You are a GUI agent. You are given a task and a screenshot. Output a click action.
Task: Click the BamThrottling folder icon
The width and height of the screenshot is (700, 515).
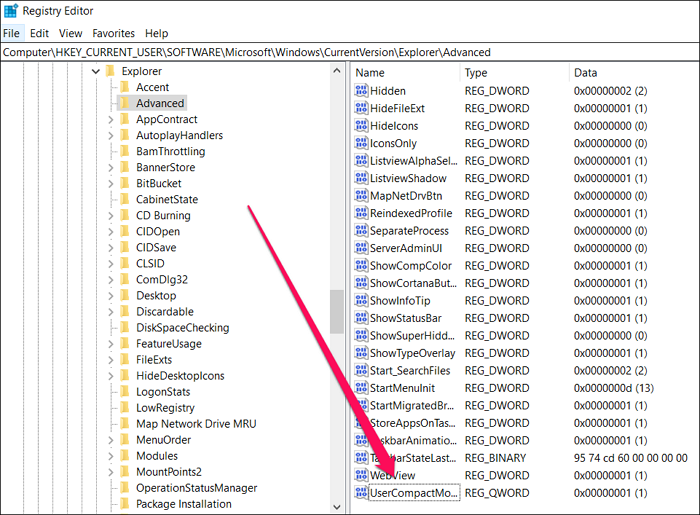point(125,151)
